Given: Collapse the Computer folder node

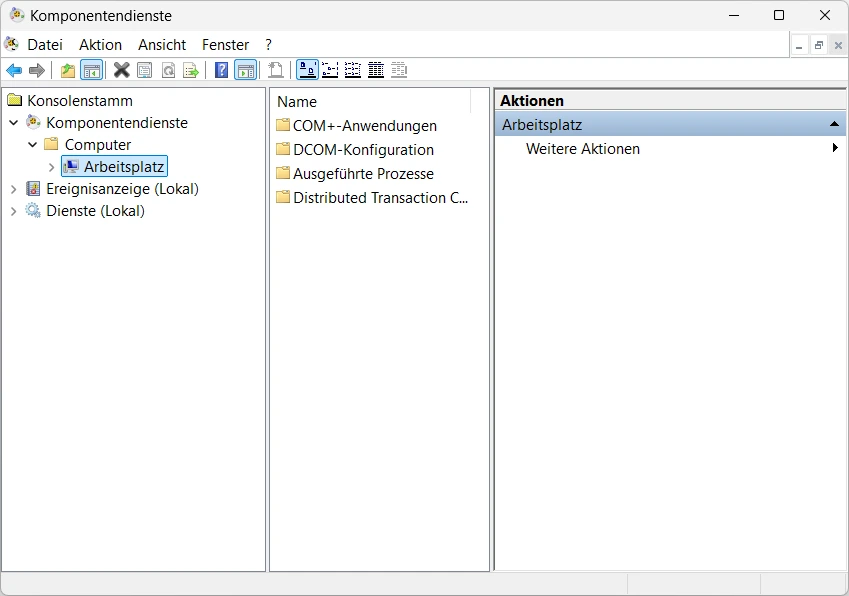Looking at the screenshot, I should click(32, 145).
